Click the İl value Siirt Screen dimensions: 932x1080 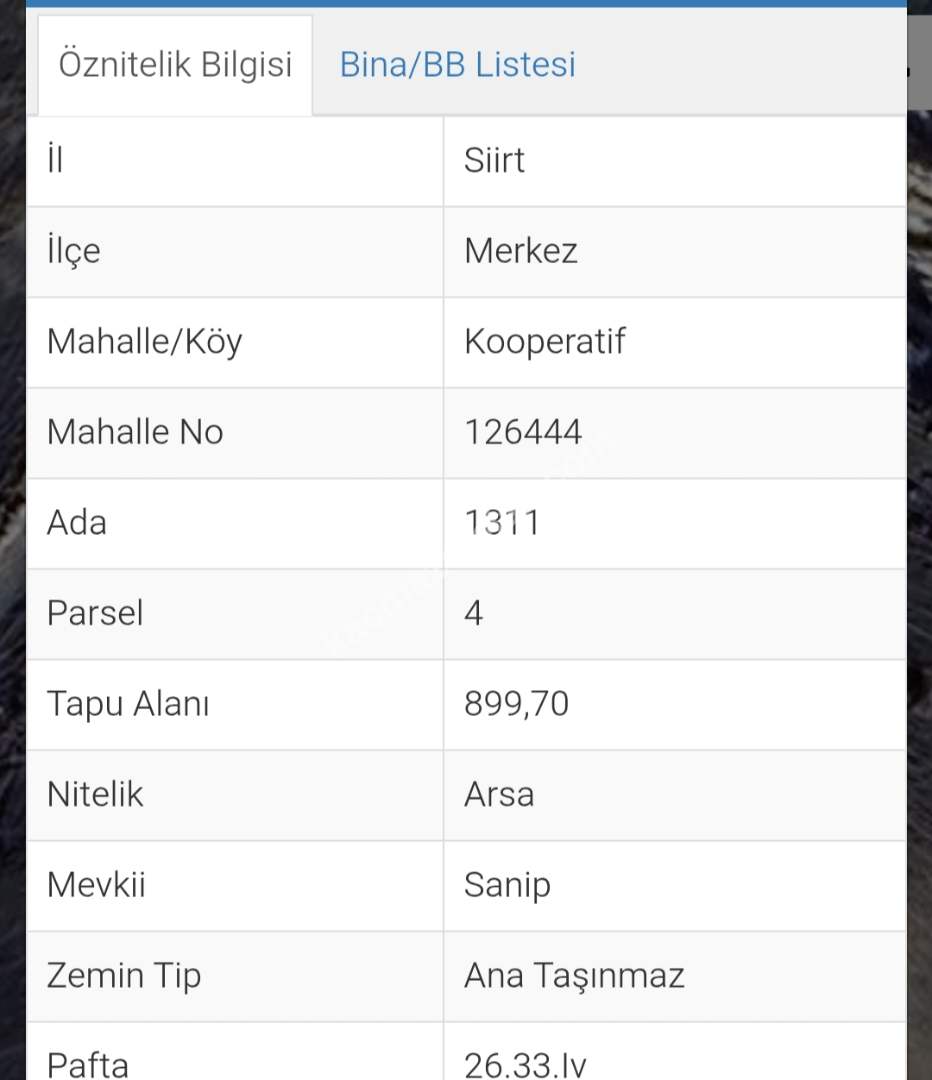pyautogui.click(x=494, y=161)
